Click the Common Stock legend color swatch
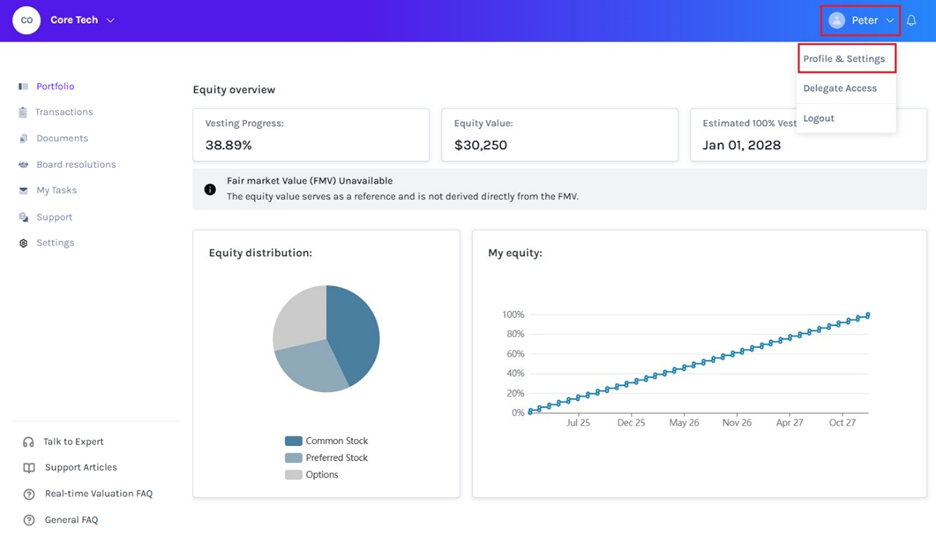936x536 pixels. (293, 441)
